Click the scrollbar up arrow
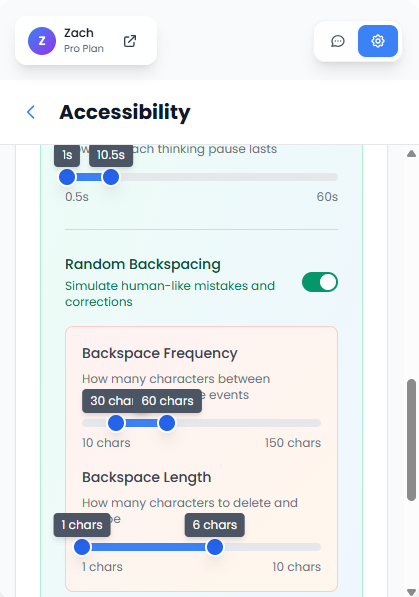This screenshot has width=419, height=597. point(411,154)
